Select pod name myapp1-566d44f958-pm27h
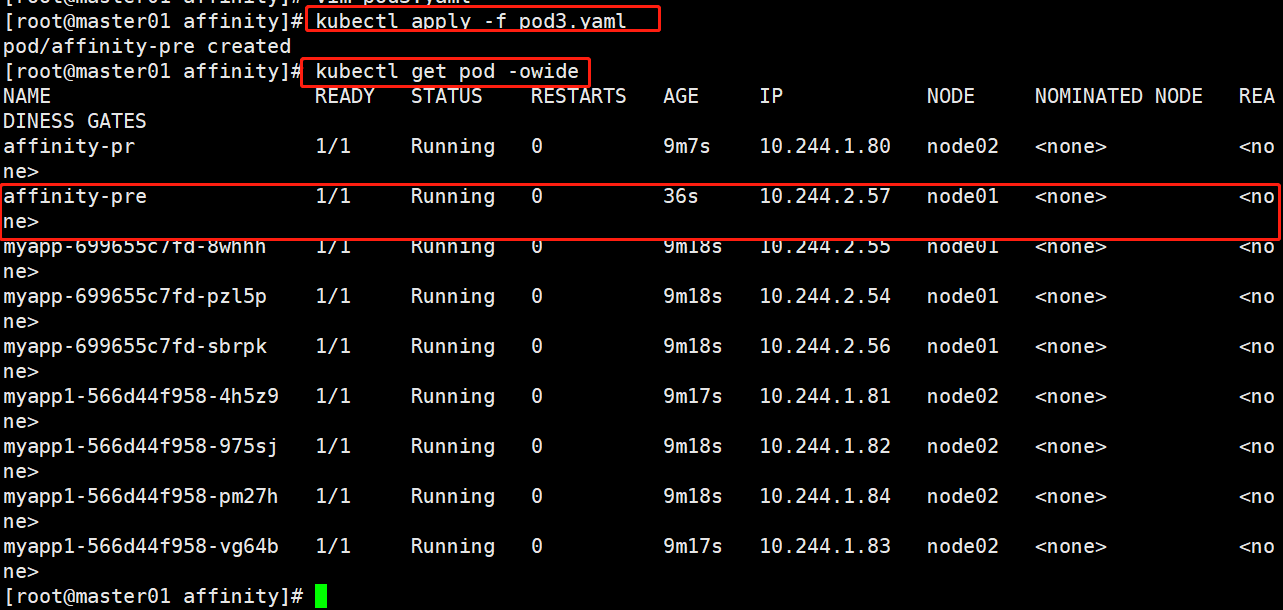 pos(141,496)
